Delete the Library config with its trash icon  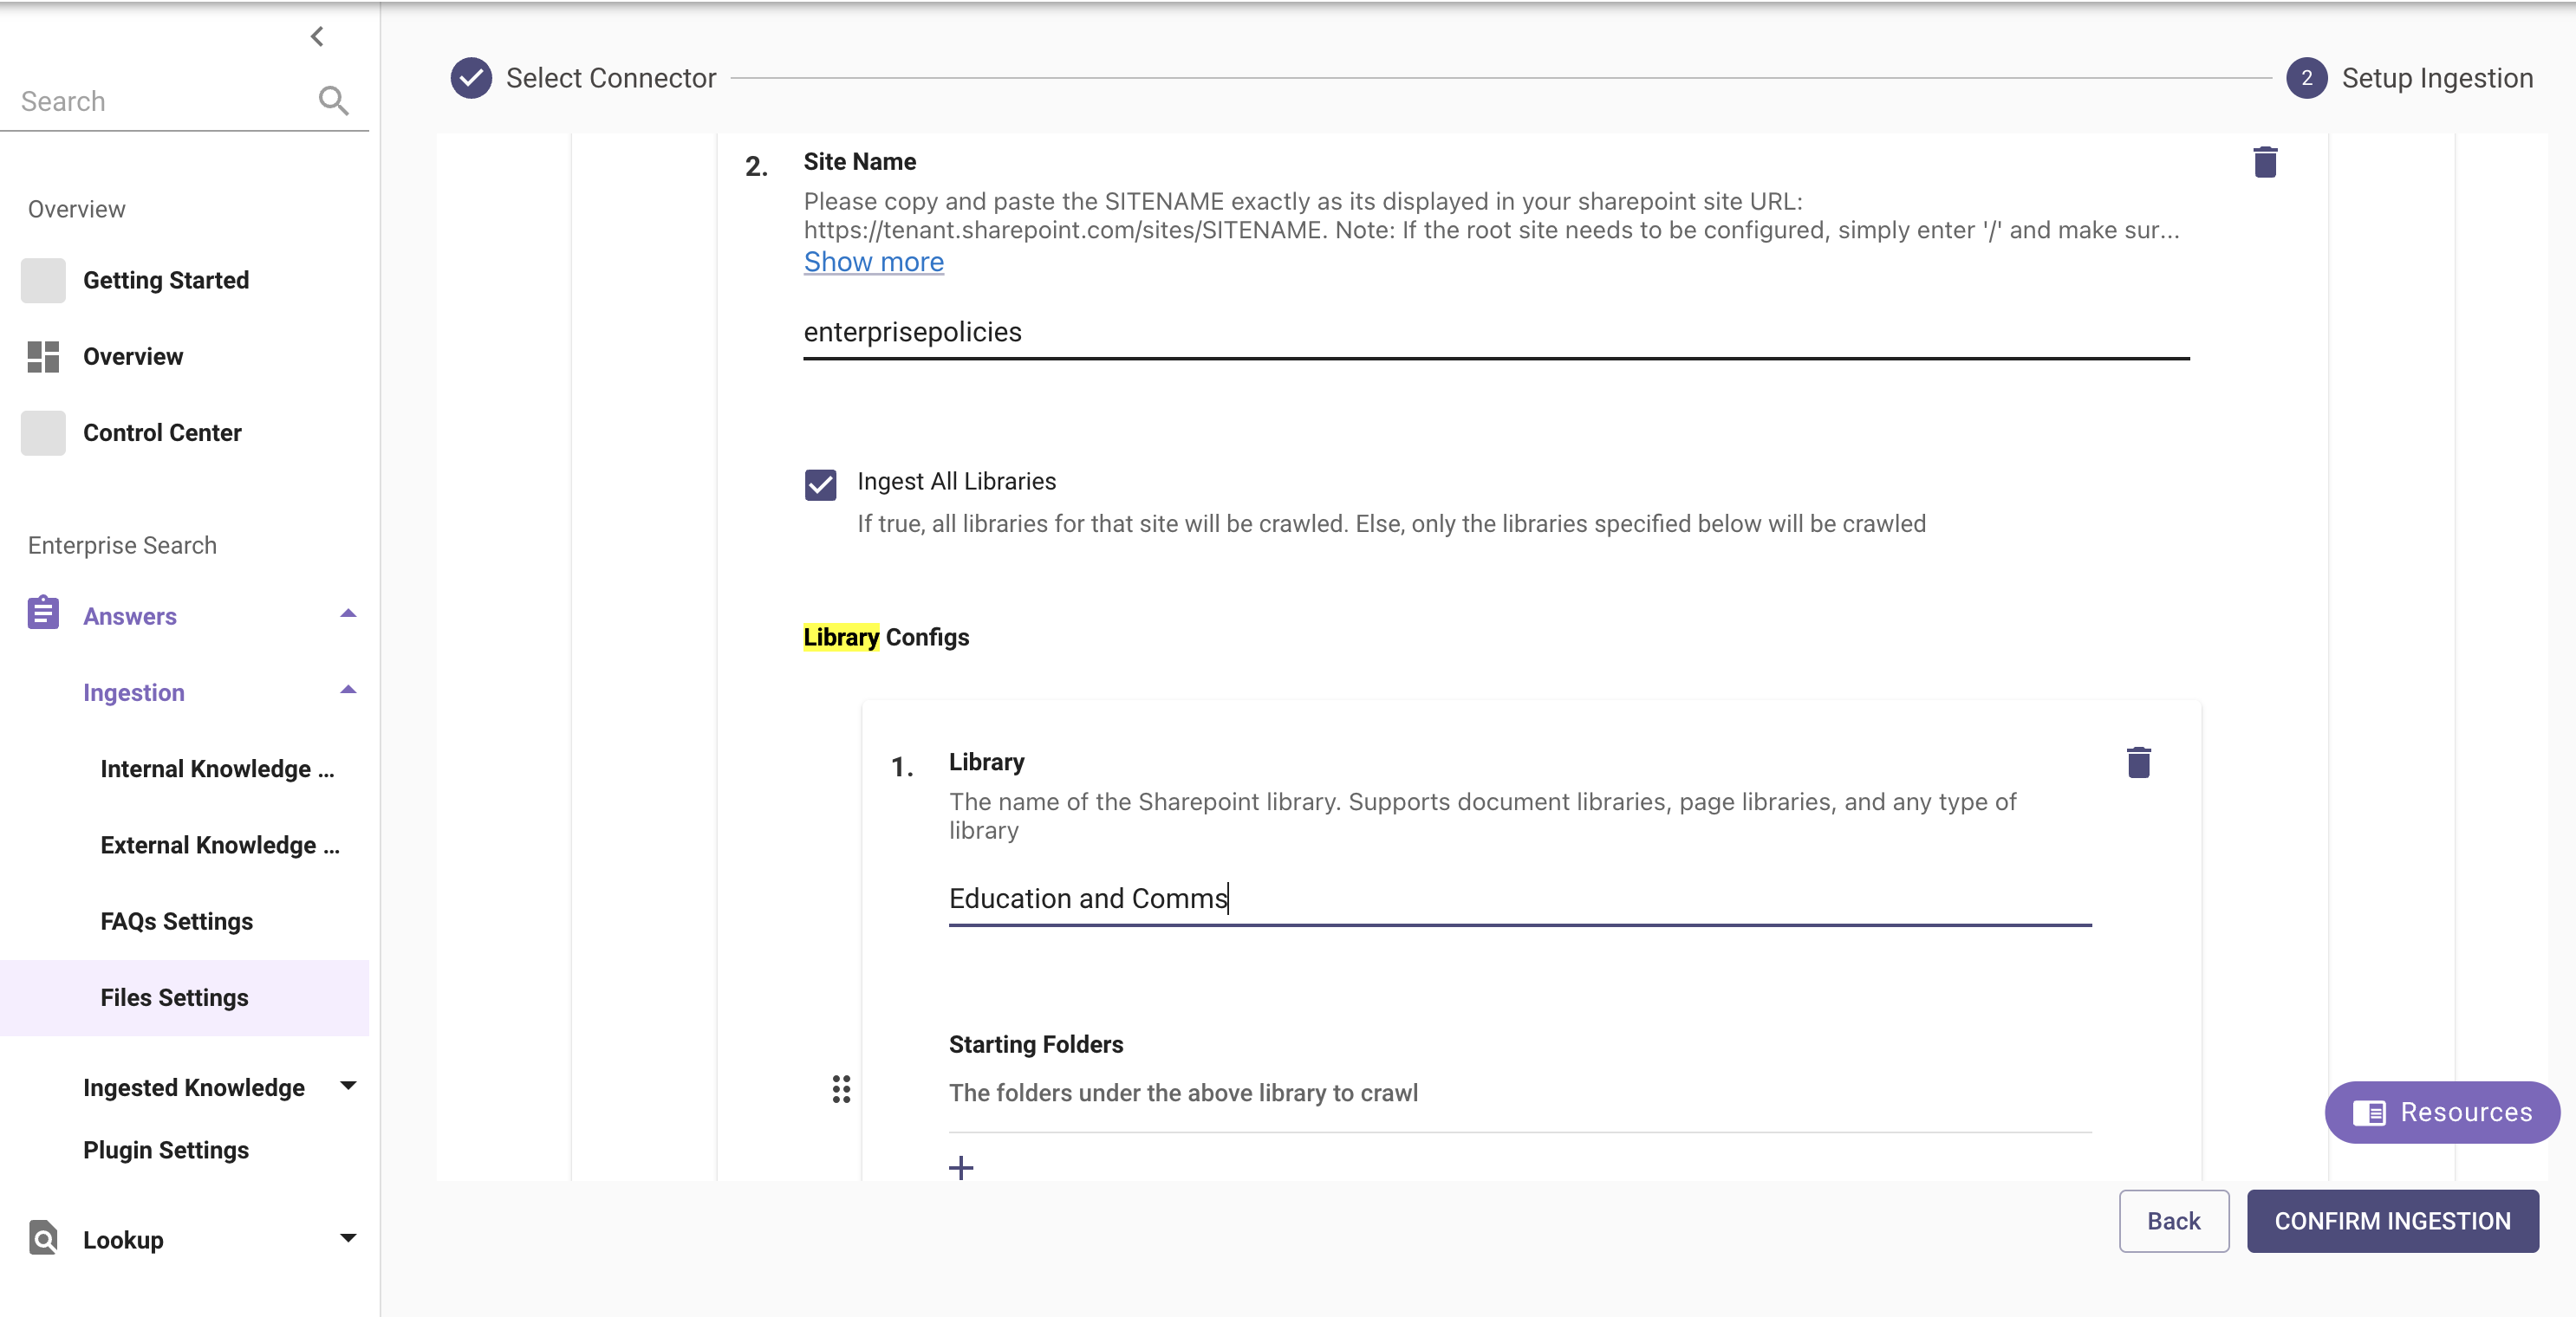[2138, 763]
